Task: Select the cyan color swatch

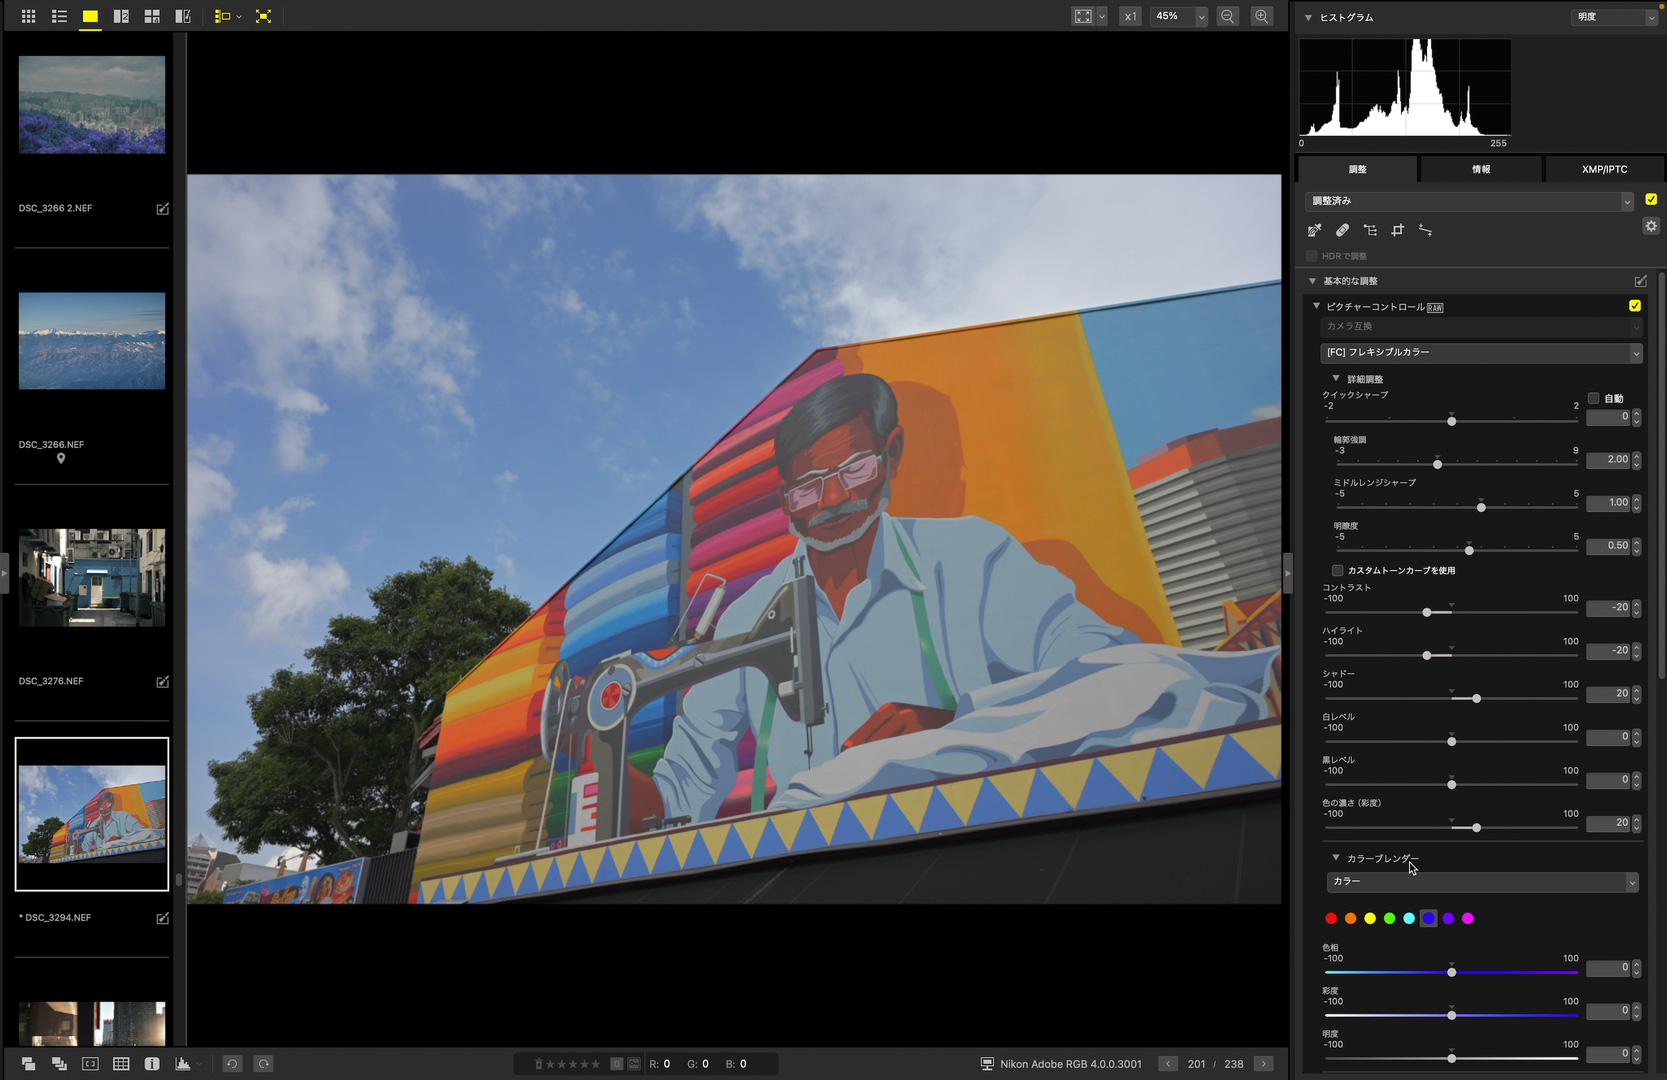Action: point(1409,918)
